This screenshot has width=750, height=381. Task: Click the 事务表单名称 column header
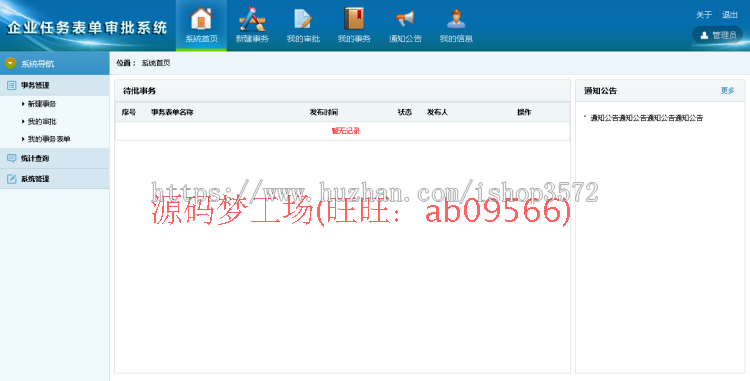coord(172,112)
